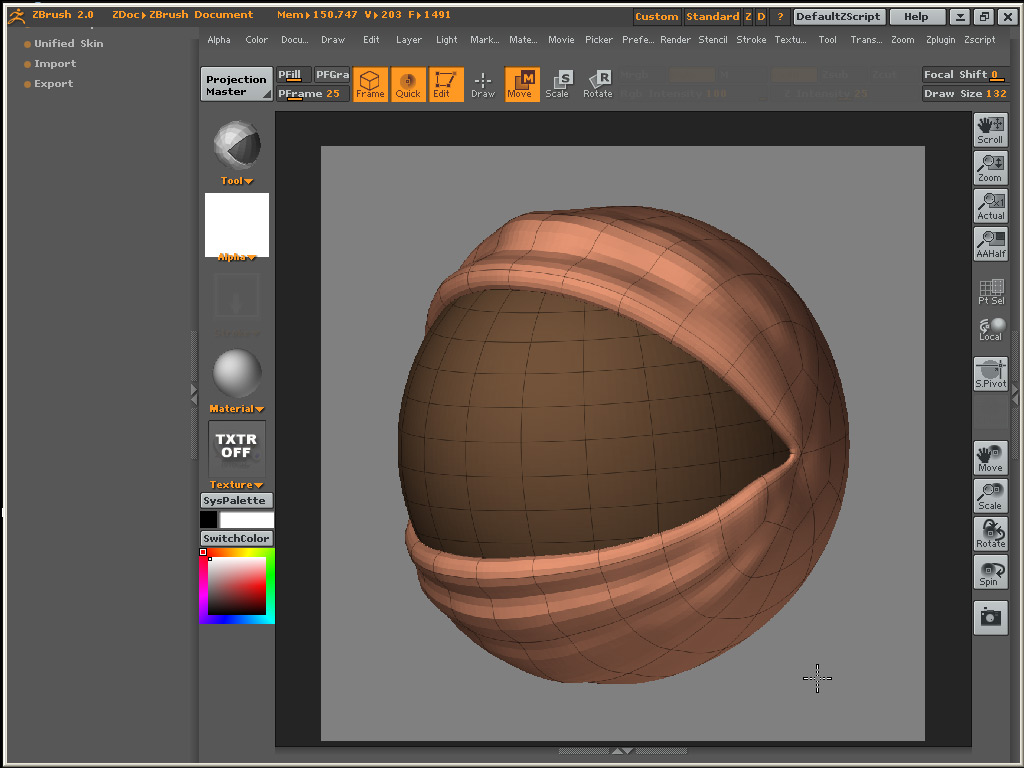Activate the Draw mode icon
Viewport: 1024px width, 768px height.
pyautogui.click(x=483, y=84)
